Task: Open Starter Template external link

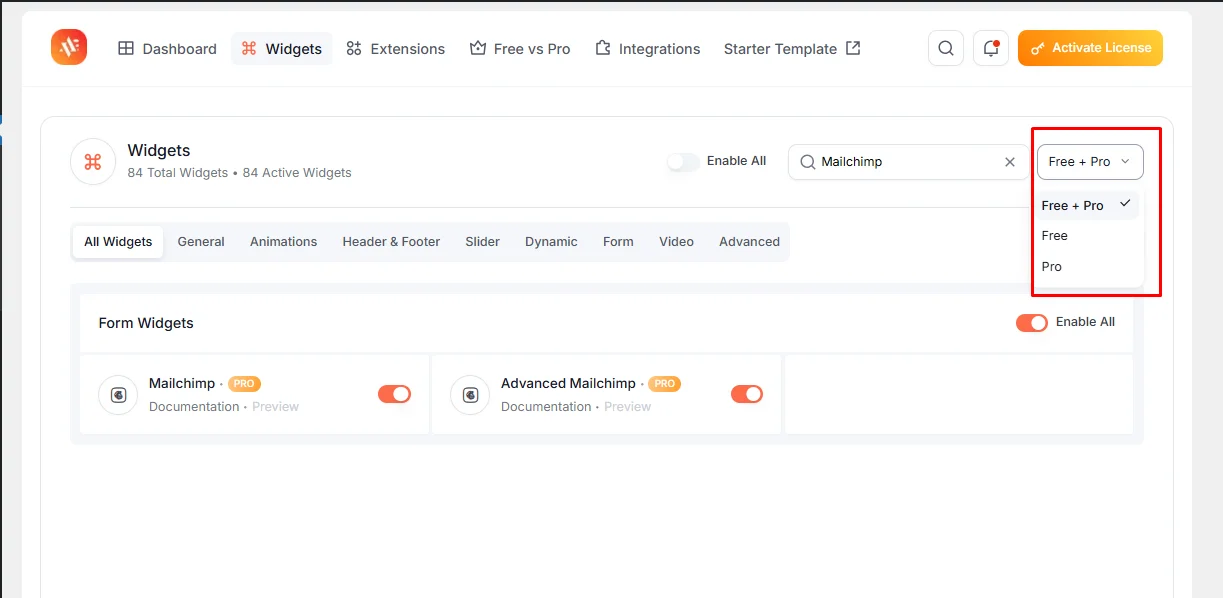Action: pos(791,49)
